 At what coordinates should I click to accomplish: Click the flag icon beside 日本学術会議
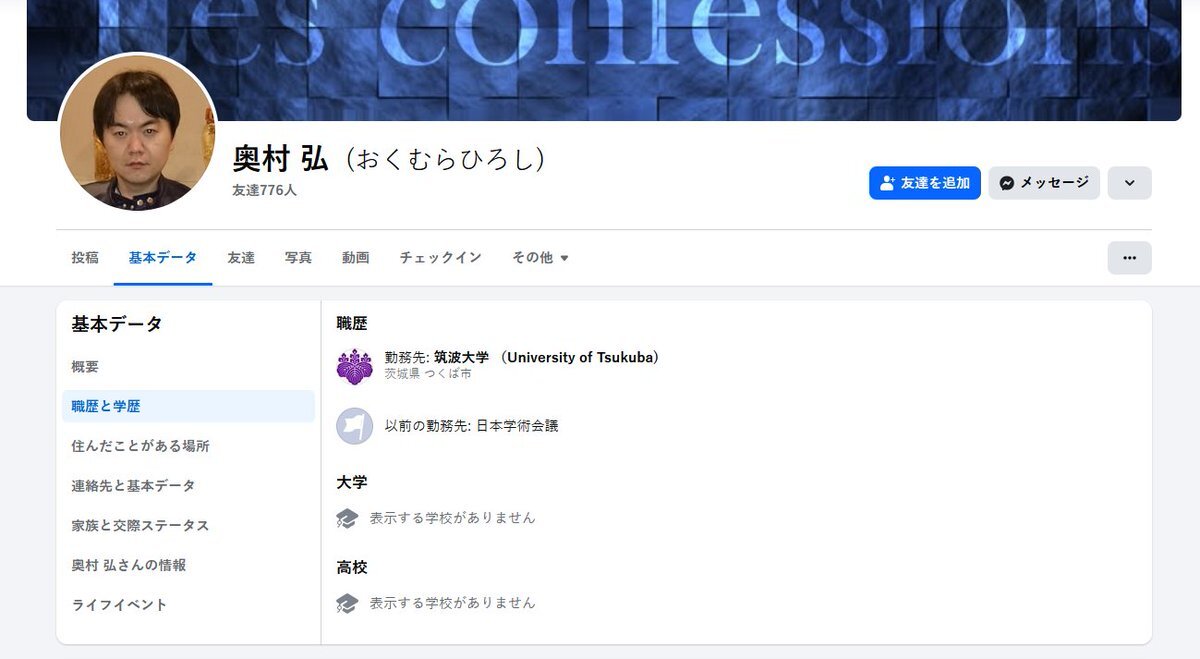pyautogui.click(x=354, y=426)
